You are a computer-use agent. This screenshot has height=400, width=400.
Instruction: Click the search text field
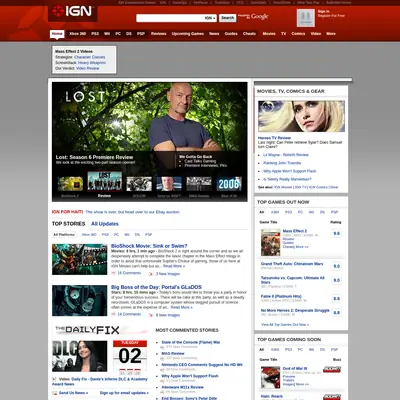pos(170,18)
